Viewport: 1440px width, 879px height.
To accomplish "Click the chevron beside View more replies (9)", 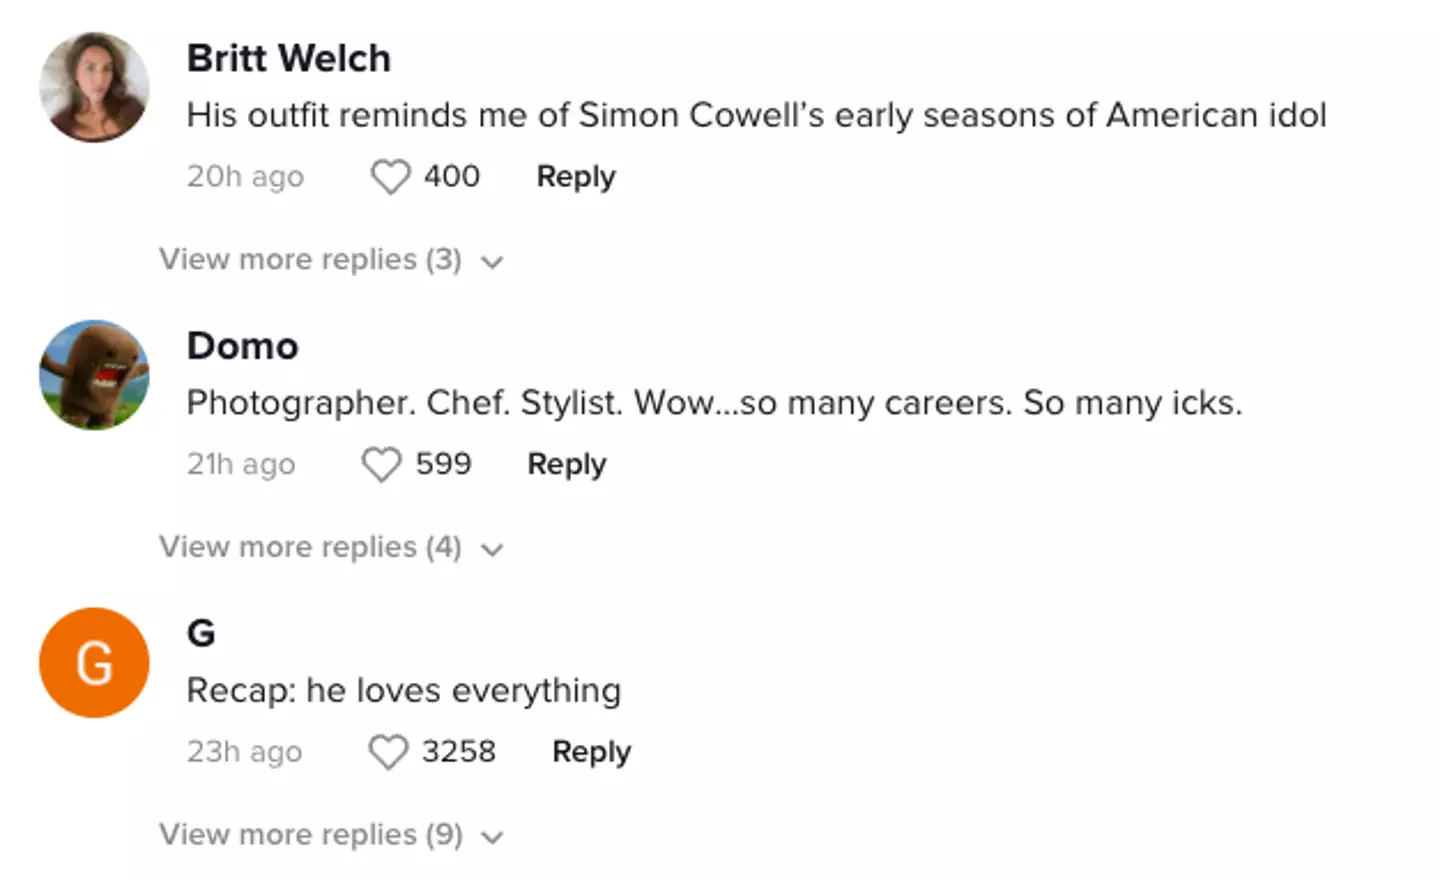I will [492, 837].
